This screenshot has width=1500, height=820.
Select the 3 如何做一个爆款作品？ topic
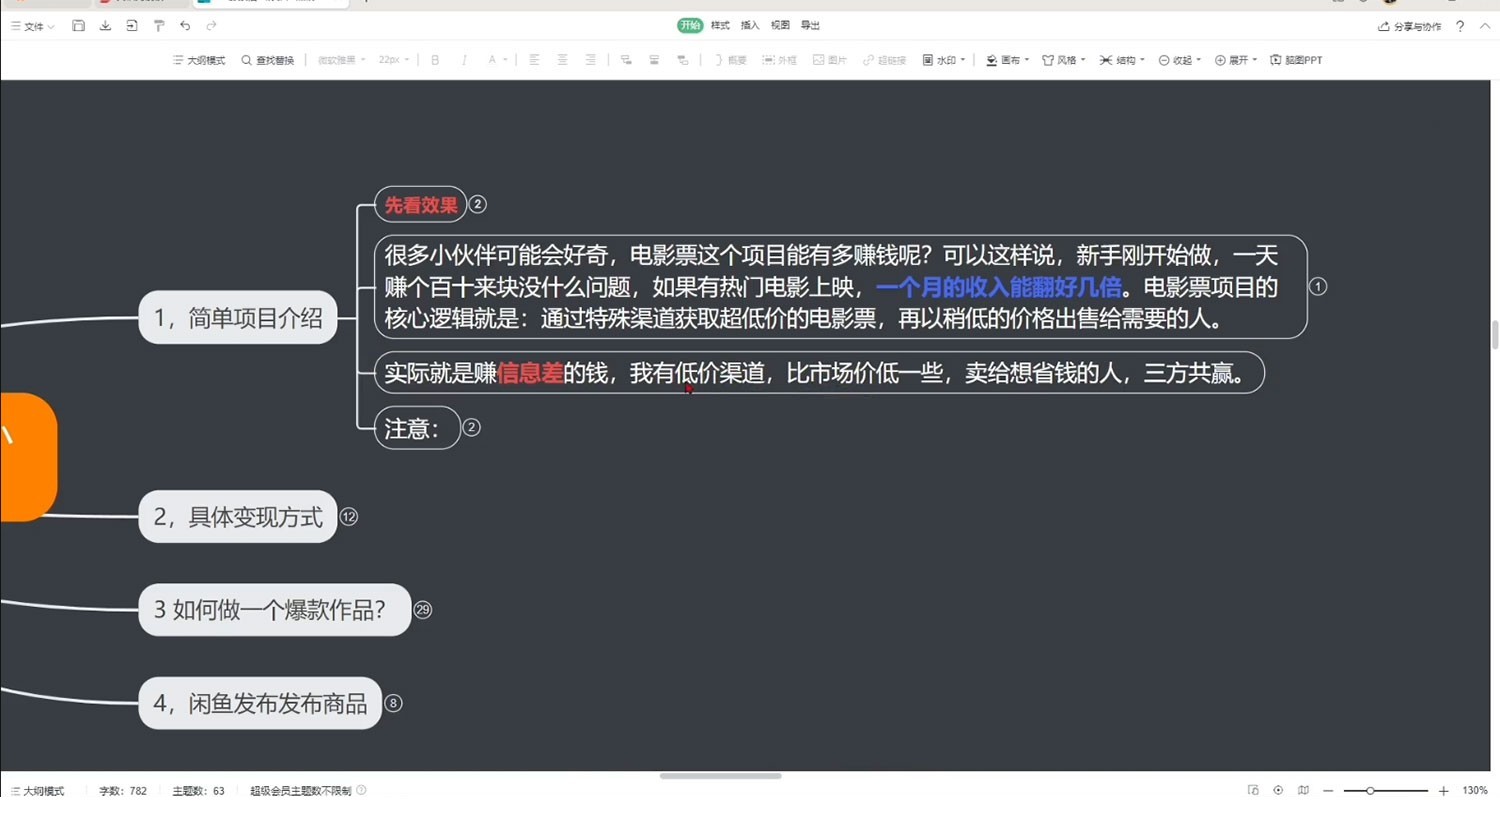[x=275, y=610]
